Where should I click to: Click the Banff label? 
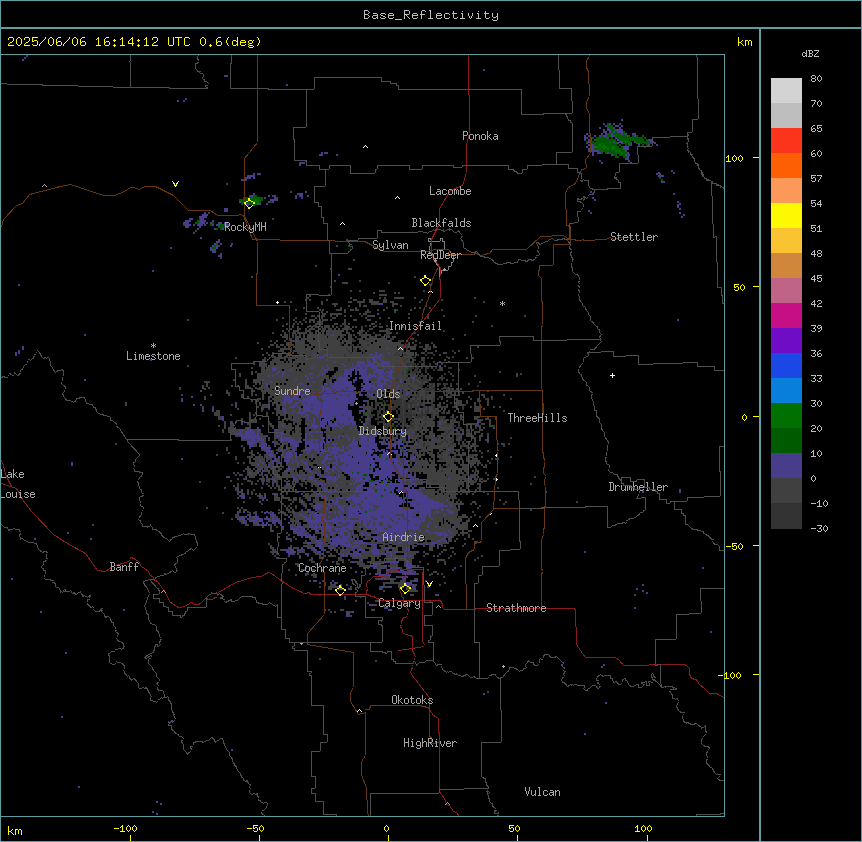click(x=124, y=567)
